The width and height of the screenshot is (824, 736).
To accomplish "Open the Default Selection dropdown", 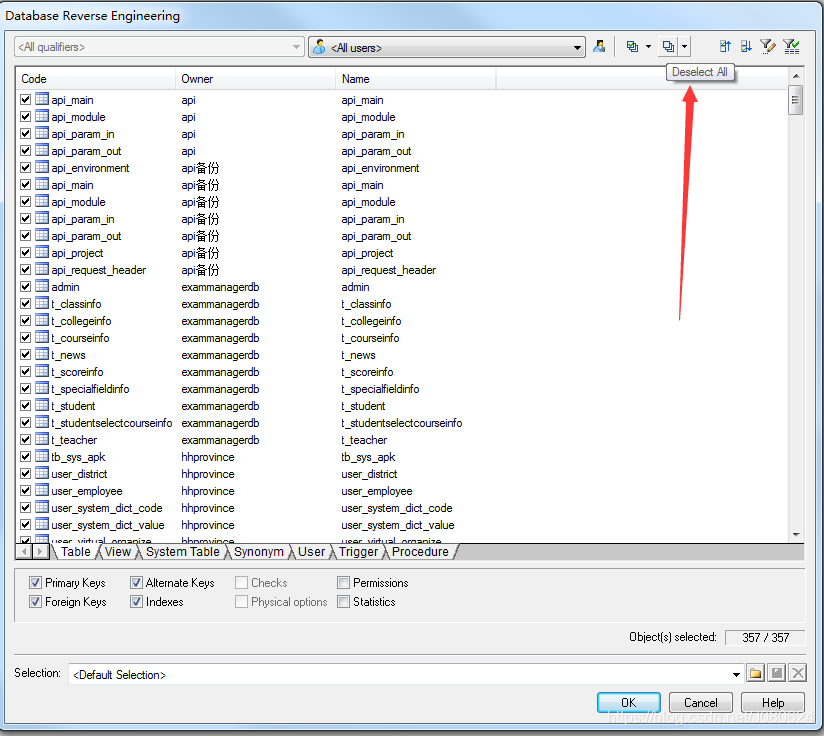I will [x=736, y=675].
